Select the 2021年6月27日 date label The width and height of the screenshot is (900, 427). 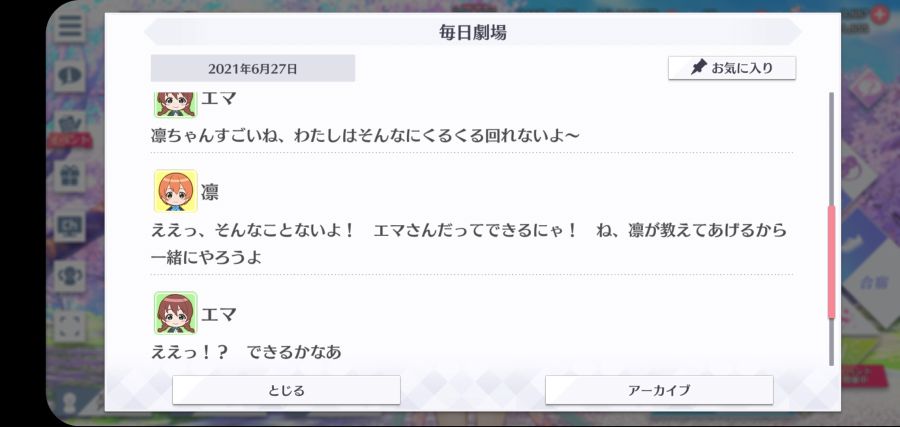(x=253, y=69)
